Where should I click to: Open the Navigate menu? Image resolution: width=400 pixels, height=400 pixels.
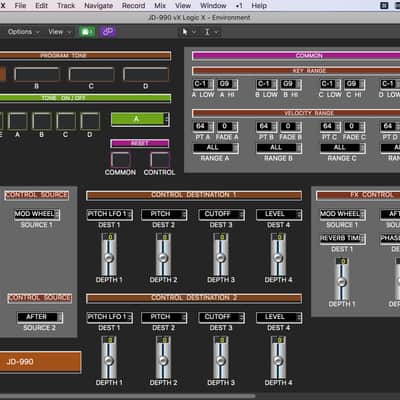pyautogui.click(x=98, y=6)
